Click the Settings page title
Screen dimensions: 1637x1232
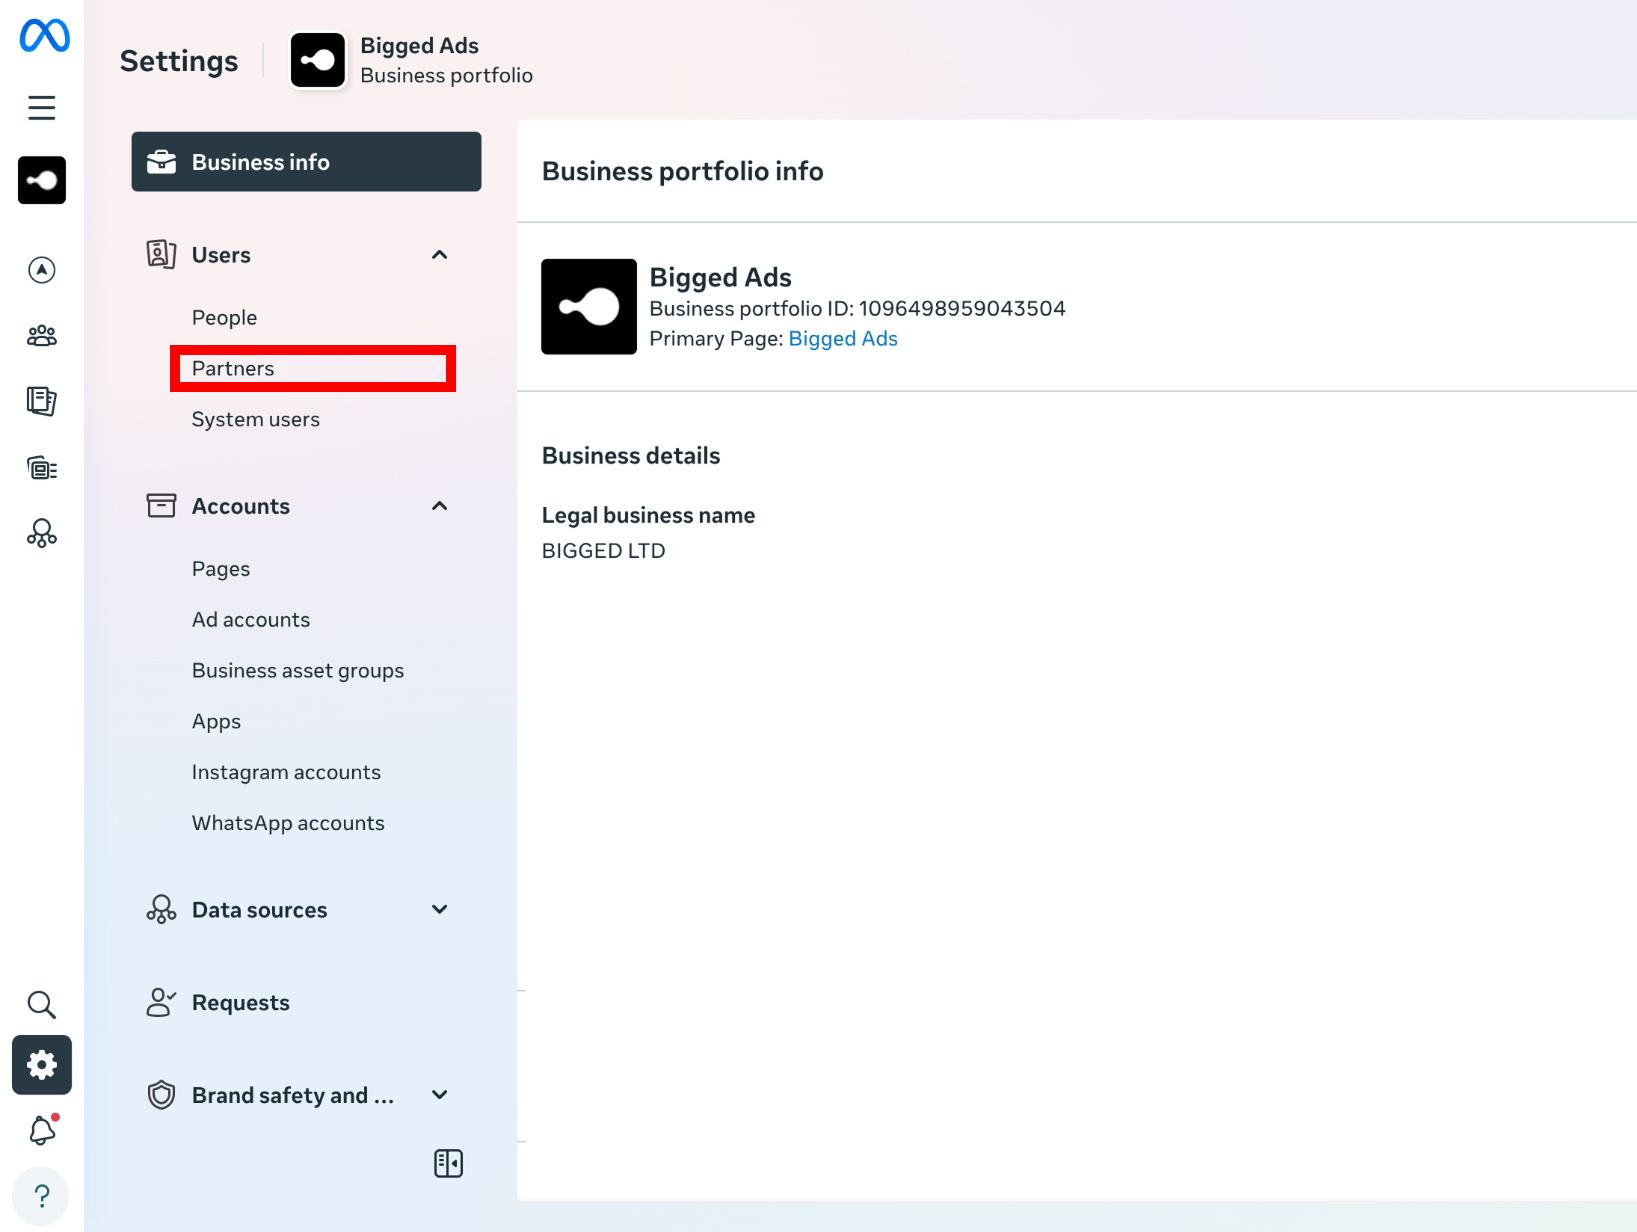click(x=179, y=61)
